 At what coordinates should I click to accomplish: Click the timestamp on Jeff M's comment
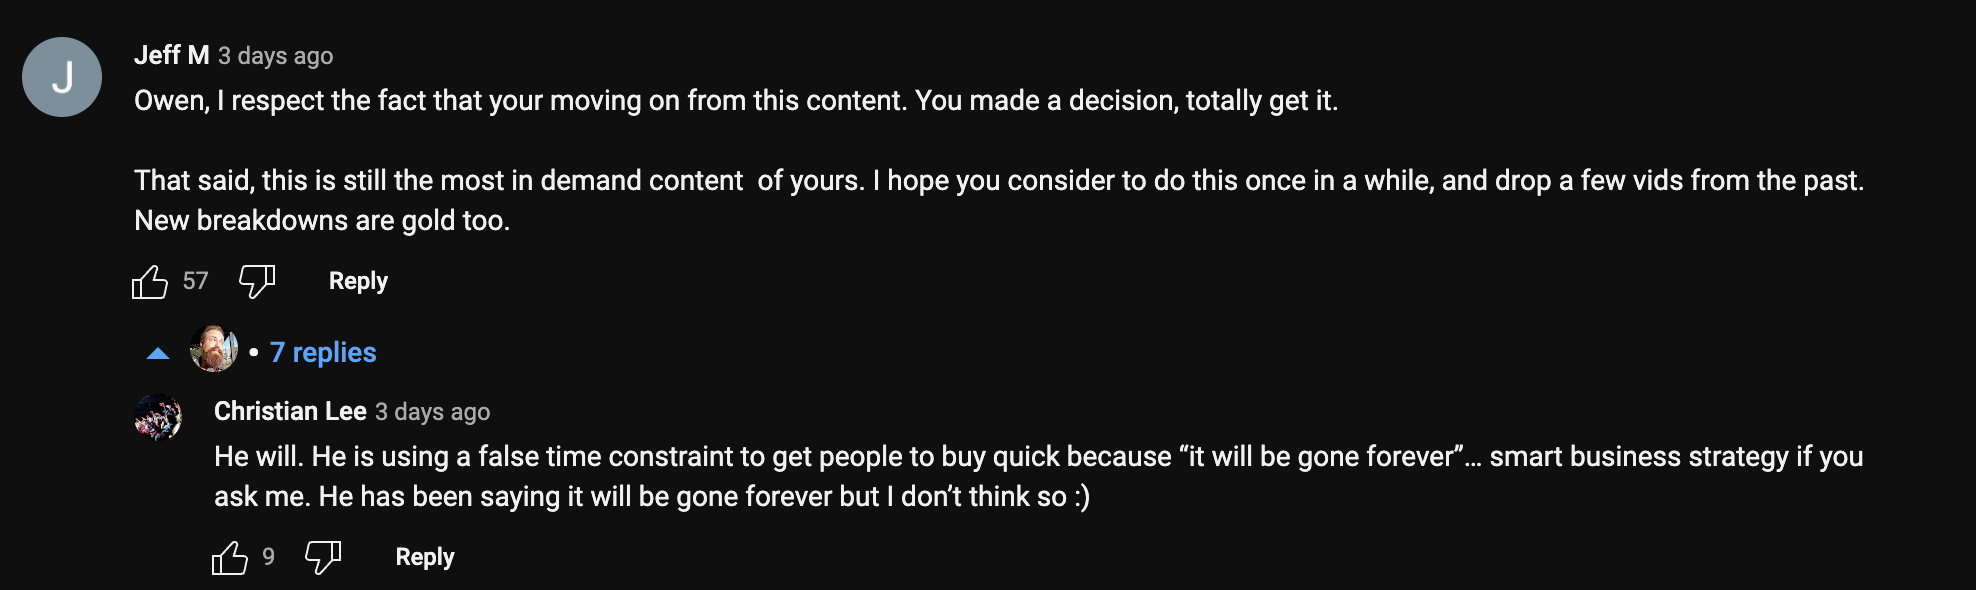point(276,56)
